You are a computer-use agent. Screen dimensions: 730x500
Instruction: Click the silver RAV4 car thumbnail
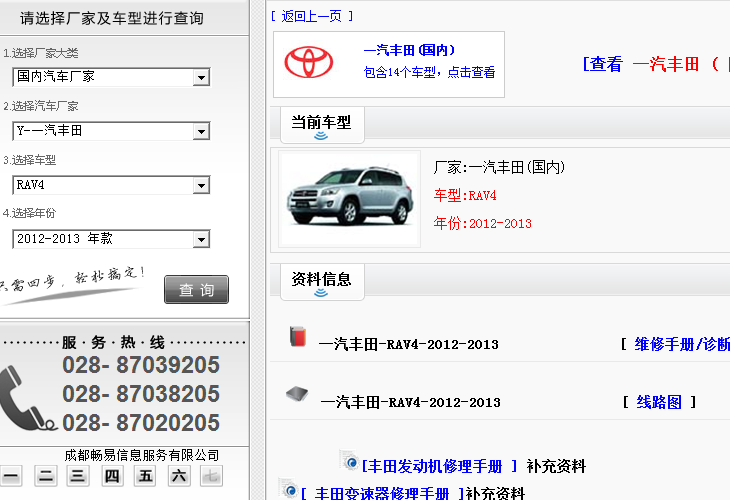pyautogui.click(x=350, y=199)
